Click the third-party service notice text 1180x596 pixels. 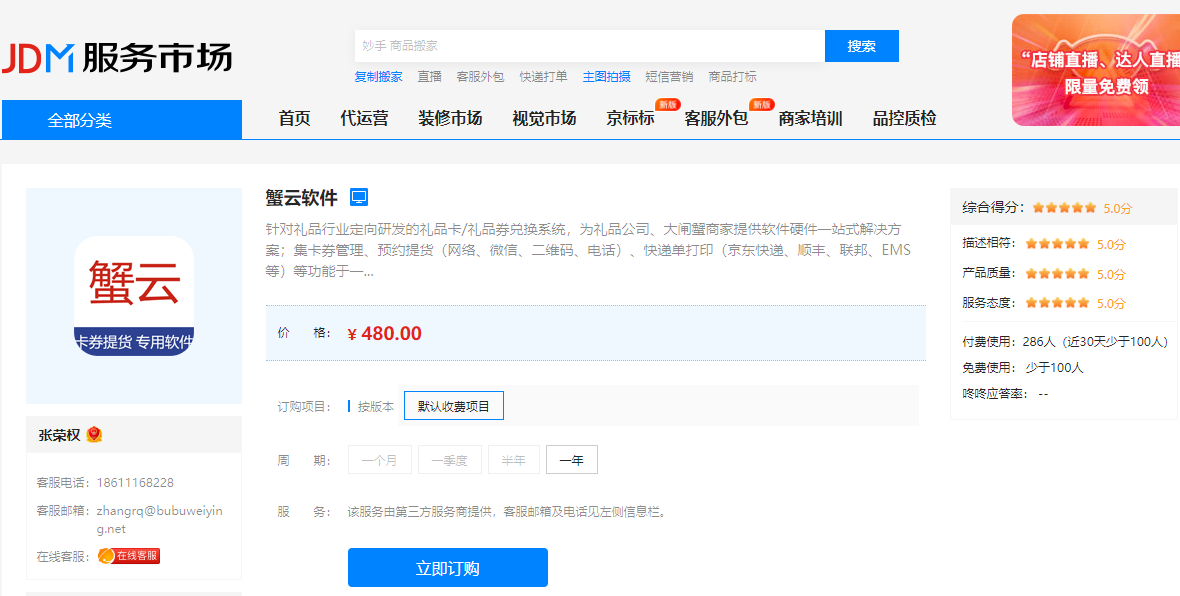pos(506,512)
